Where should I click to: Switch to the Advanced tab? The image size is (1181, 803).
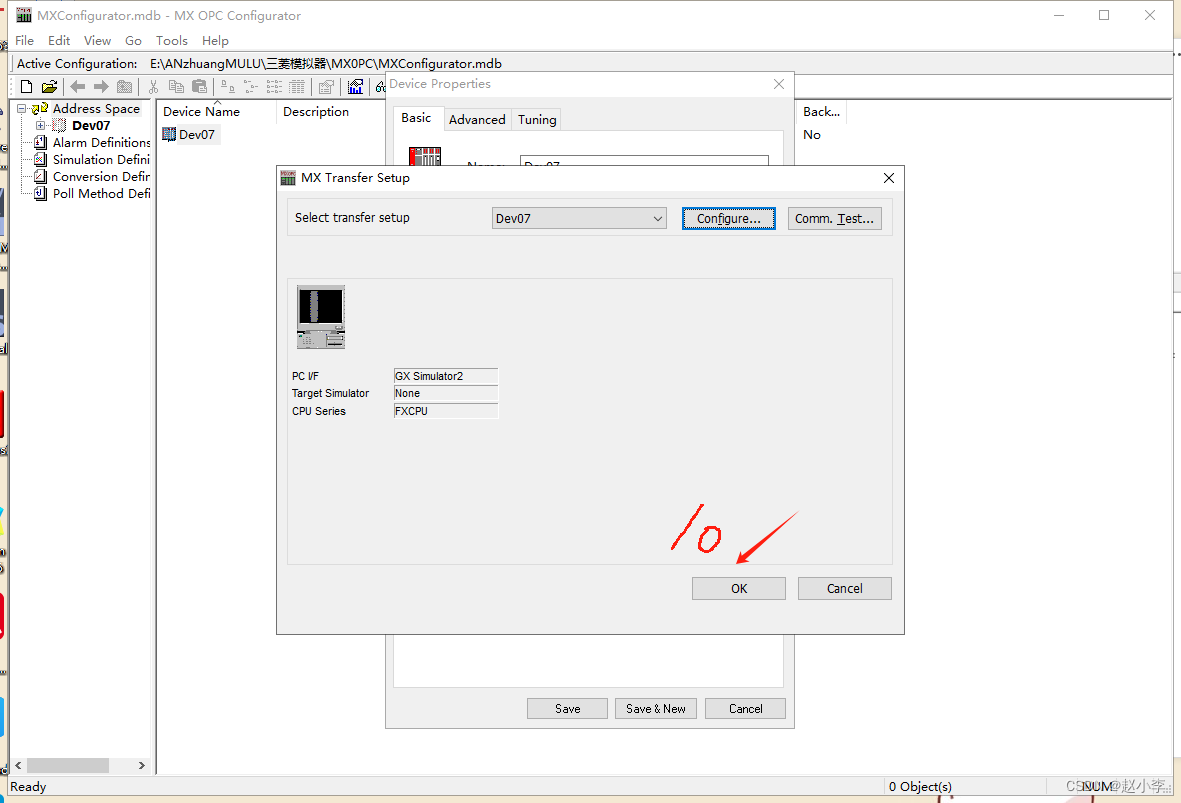coord(477,119)
